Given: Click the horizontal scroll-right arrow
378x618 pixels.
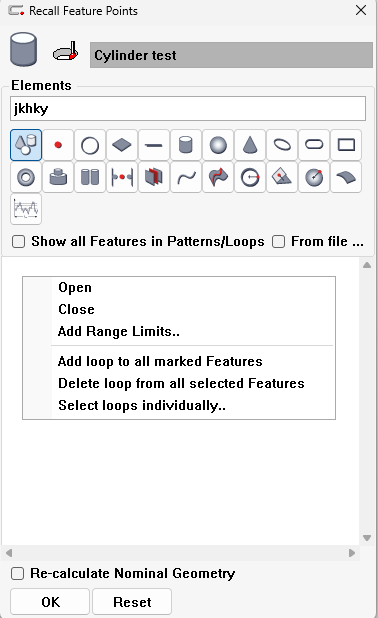Looking at the screenshot, I should 352,553.
